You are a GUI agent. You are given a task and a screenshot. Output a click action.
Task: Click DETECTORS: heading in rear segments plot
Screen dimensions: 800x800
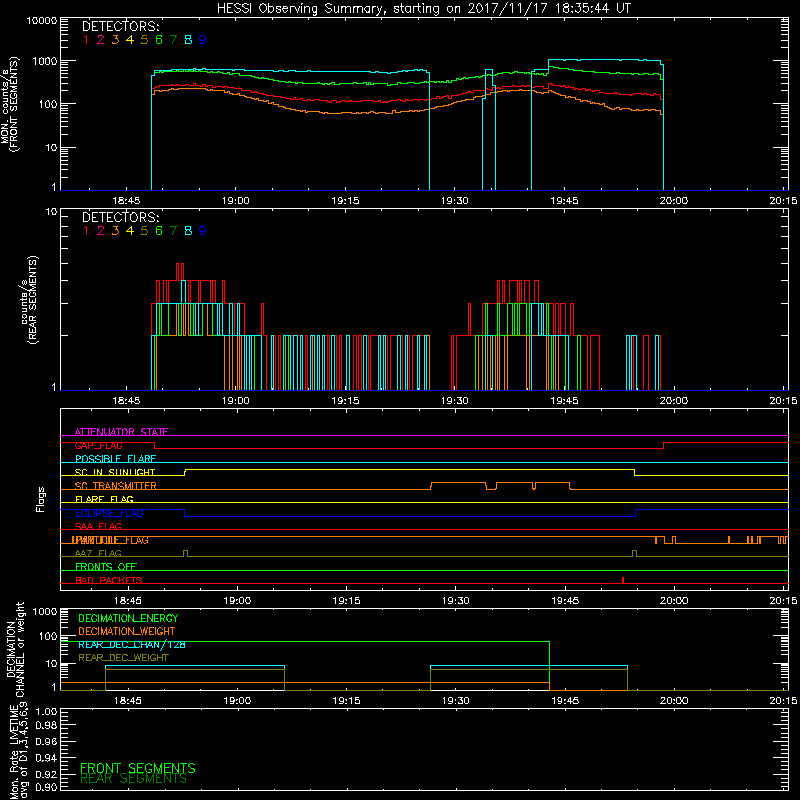(x=121, y=218)
